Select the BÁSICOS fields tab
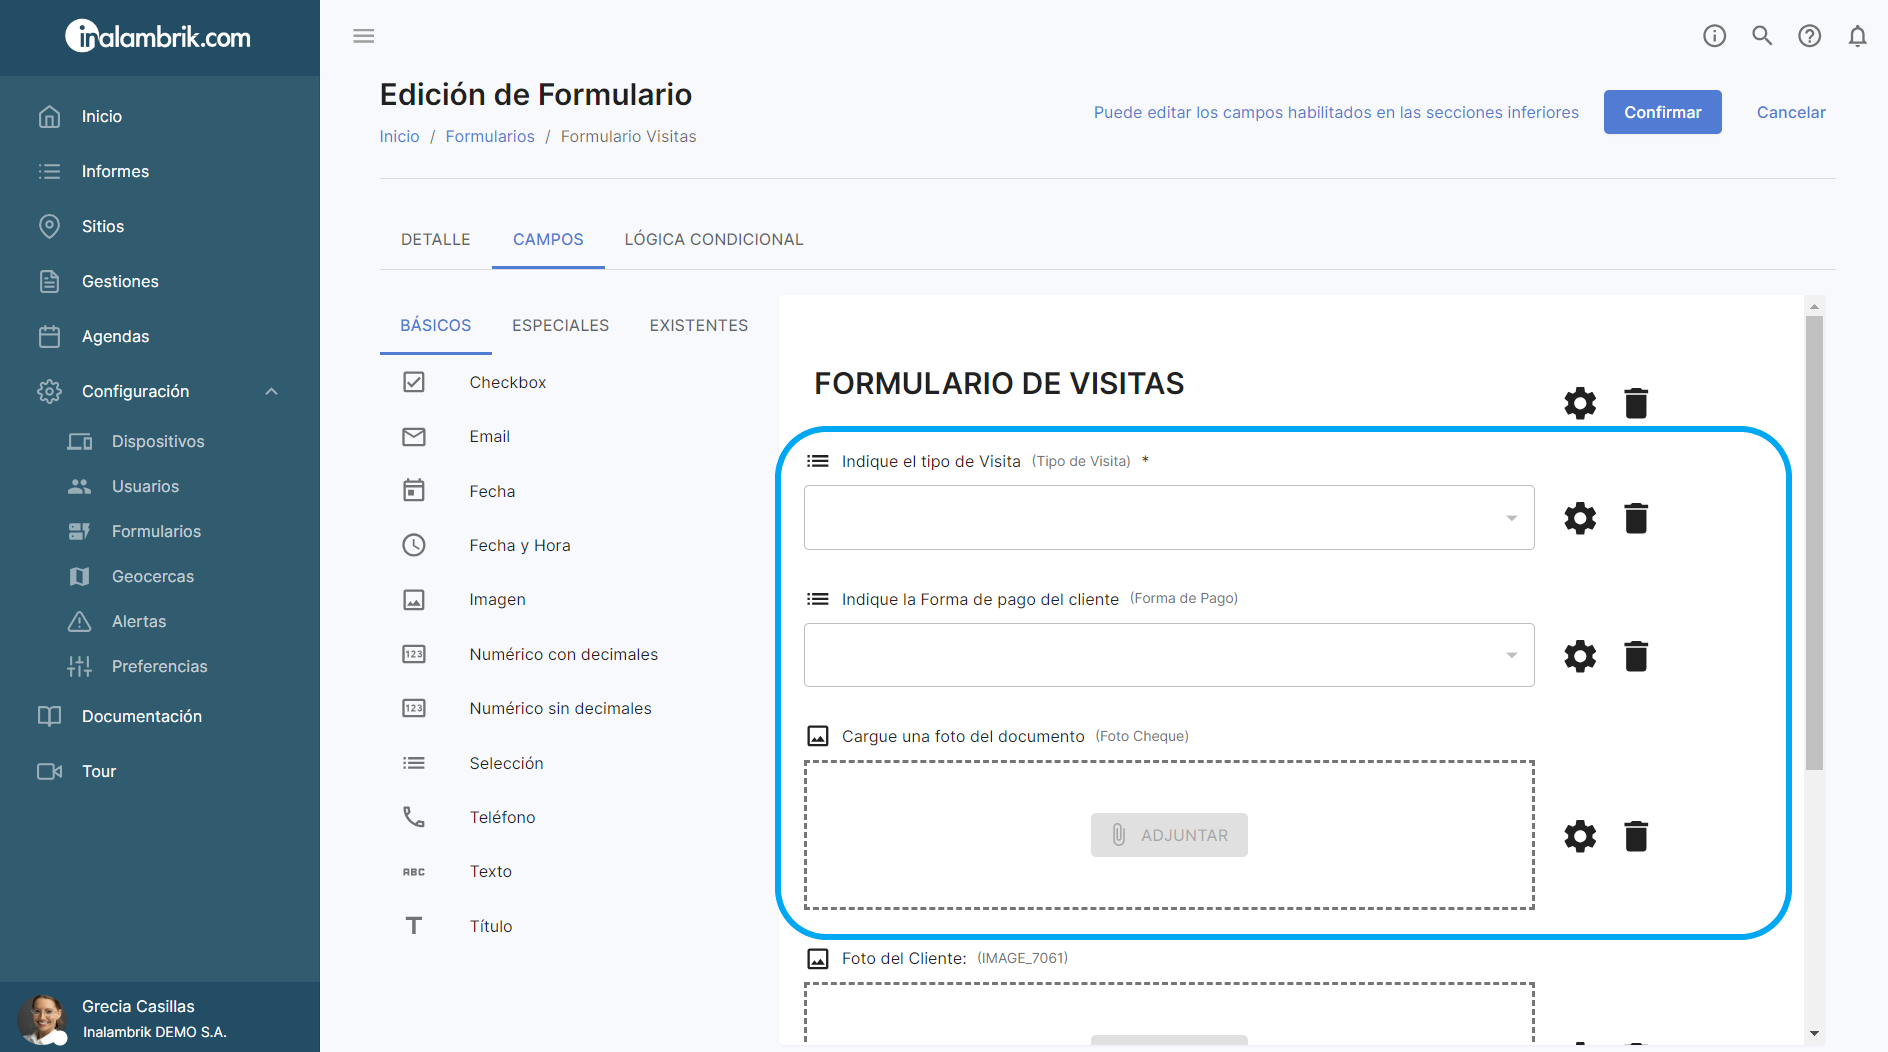1888x1052 pixels. point(436,325)
